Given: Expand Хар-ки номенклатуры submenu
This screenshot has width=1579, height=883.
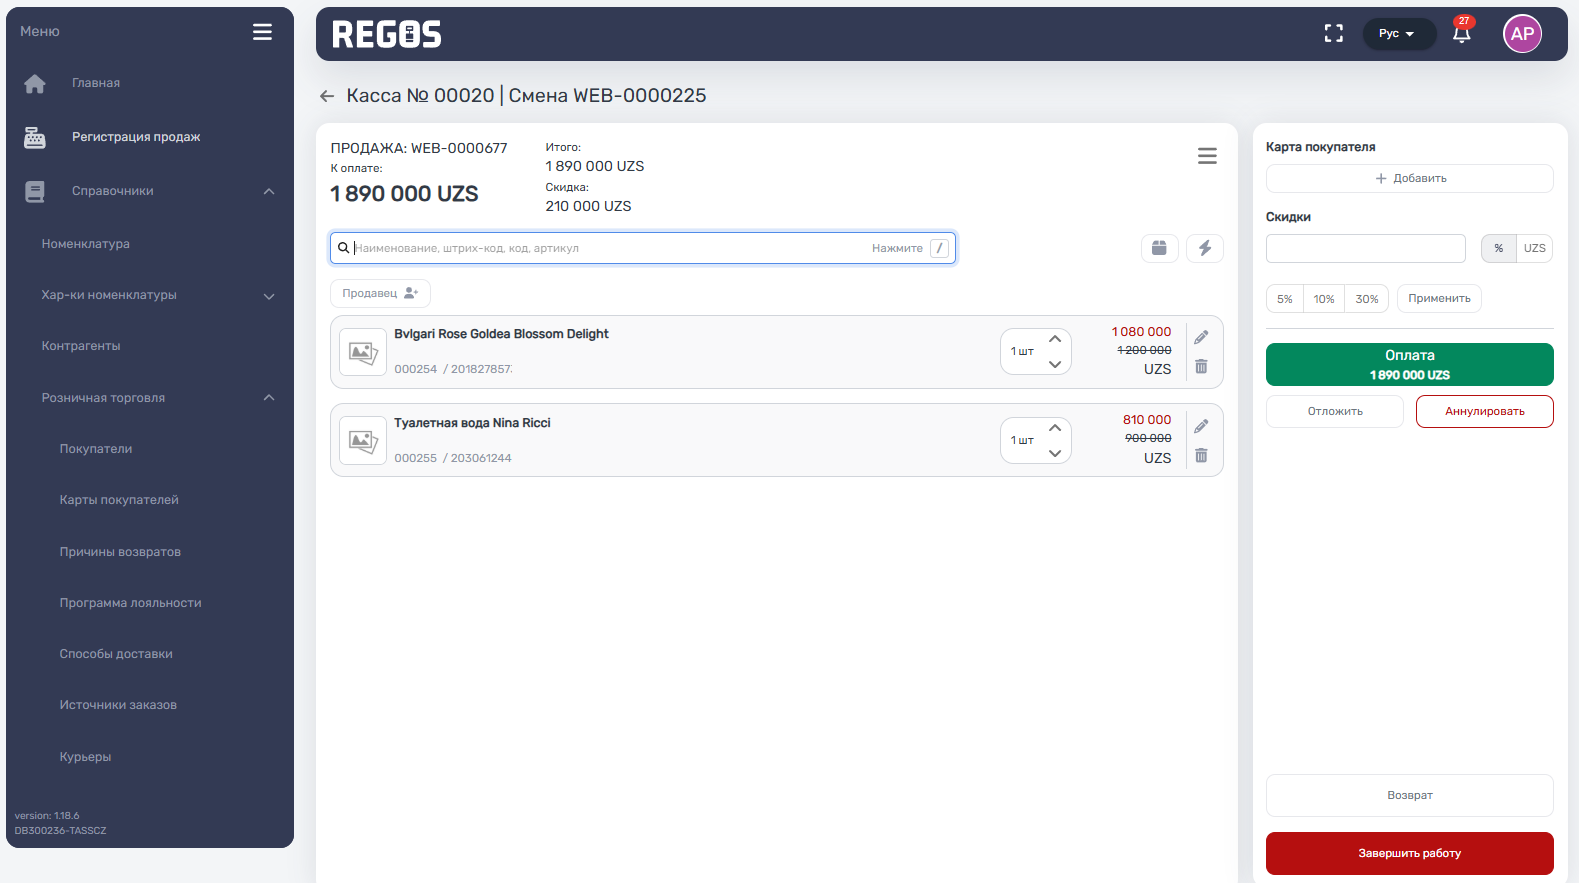Looking at the screenshot, I should (x=269, y=296).
